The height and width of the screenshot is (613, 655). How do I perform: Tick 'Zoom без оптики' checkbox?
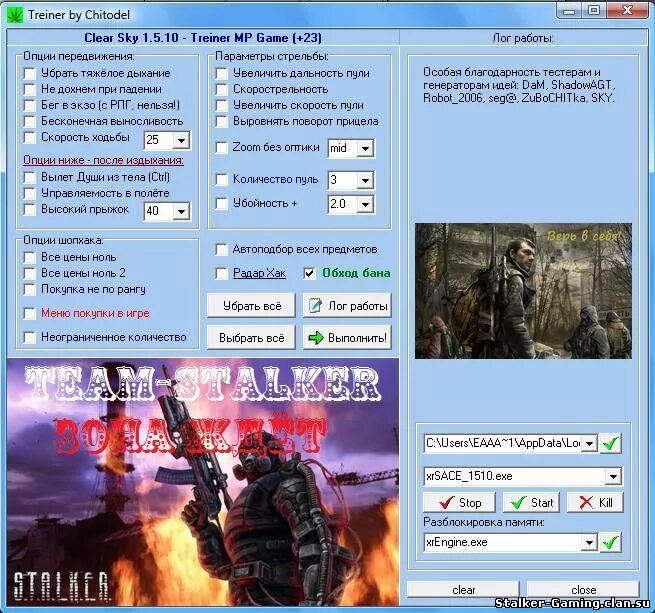(221, 148)
